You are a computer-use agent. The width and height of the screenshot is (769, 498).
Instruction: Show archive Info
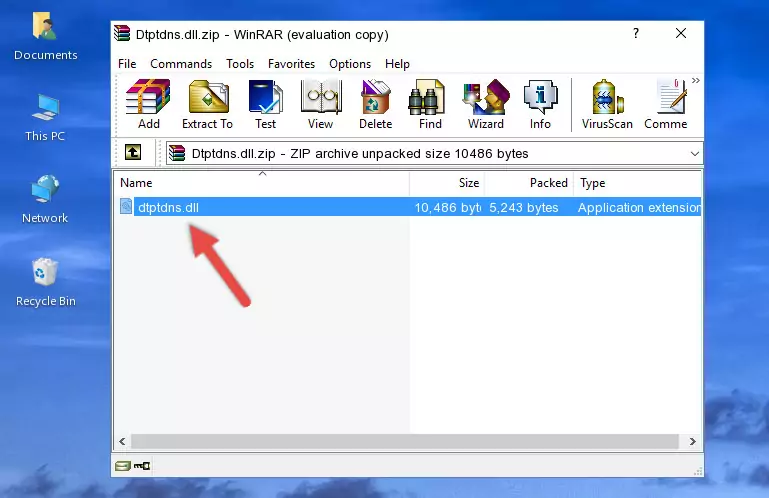click(540, 104)
